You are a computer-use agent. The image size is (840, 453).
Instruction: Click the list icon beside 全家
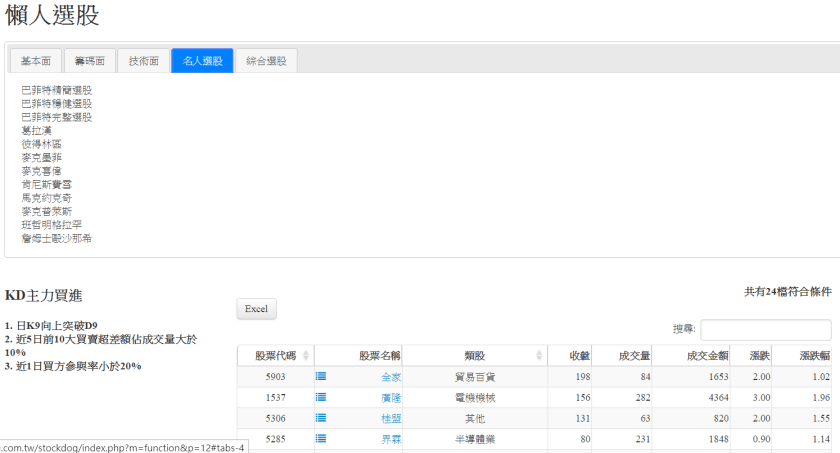(321, 377)
